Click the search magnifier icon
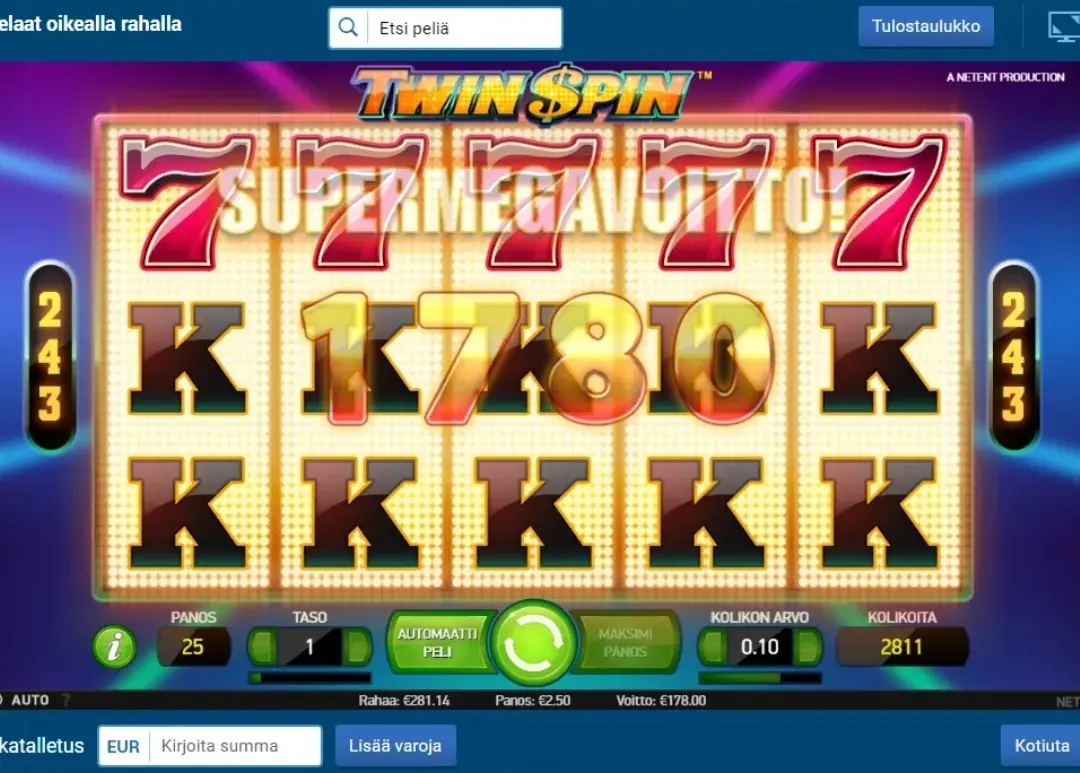Image resolution: width=1080 pixels, height=773 pixels. (x=349, y=28)
